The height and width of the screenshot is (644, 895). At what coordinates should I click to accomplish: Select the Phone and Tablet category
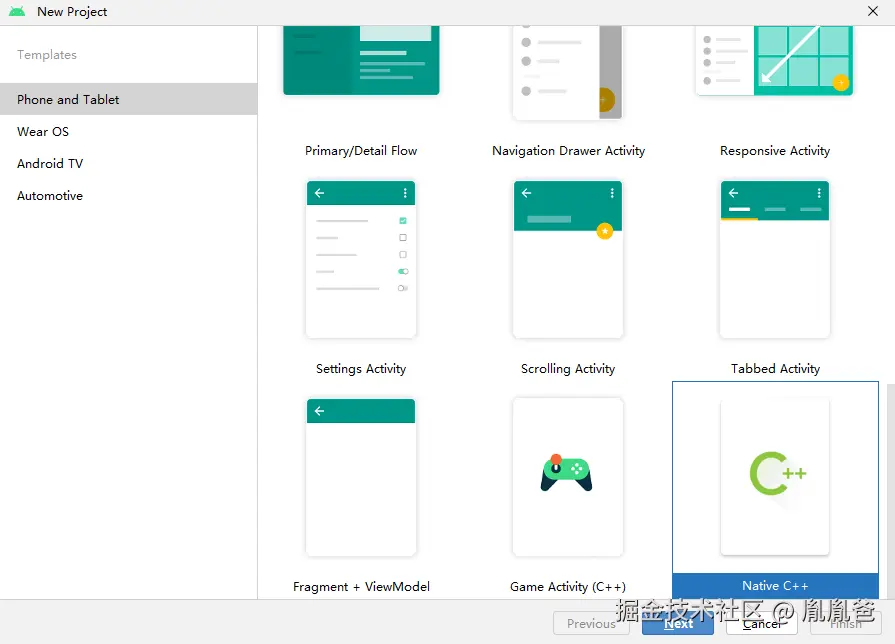(128, 99)
